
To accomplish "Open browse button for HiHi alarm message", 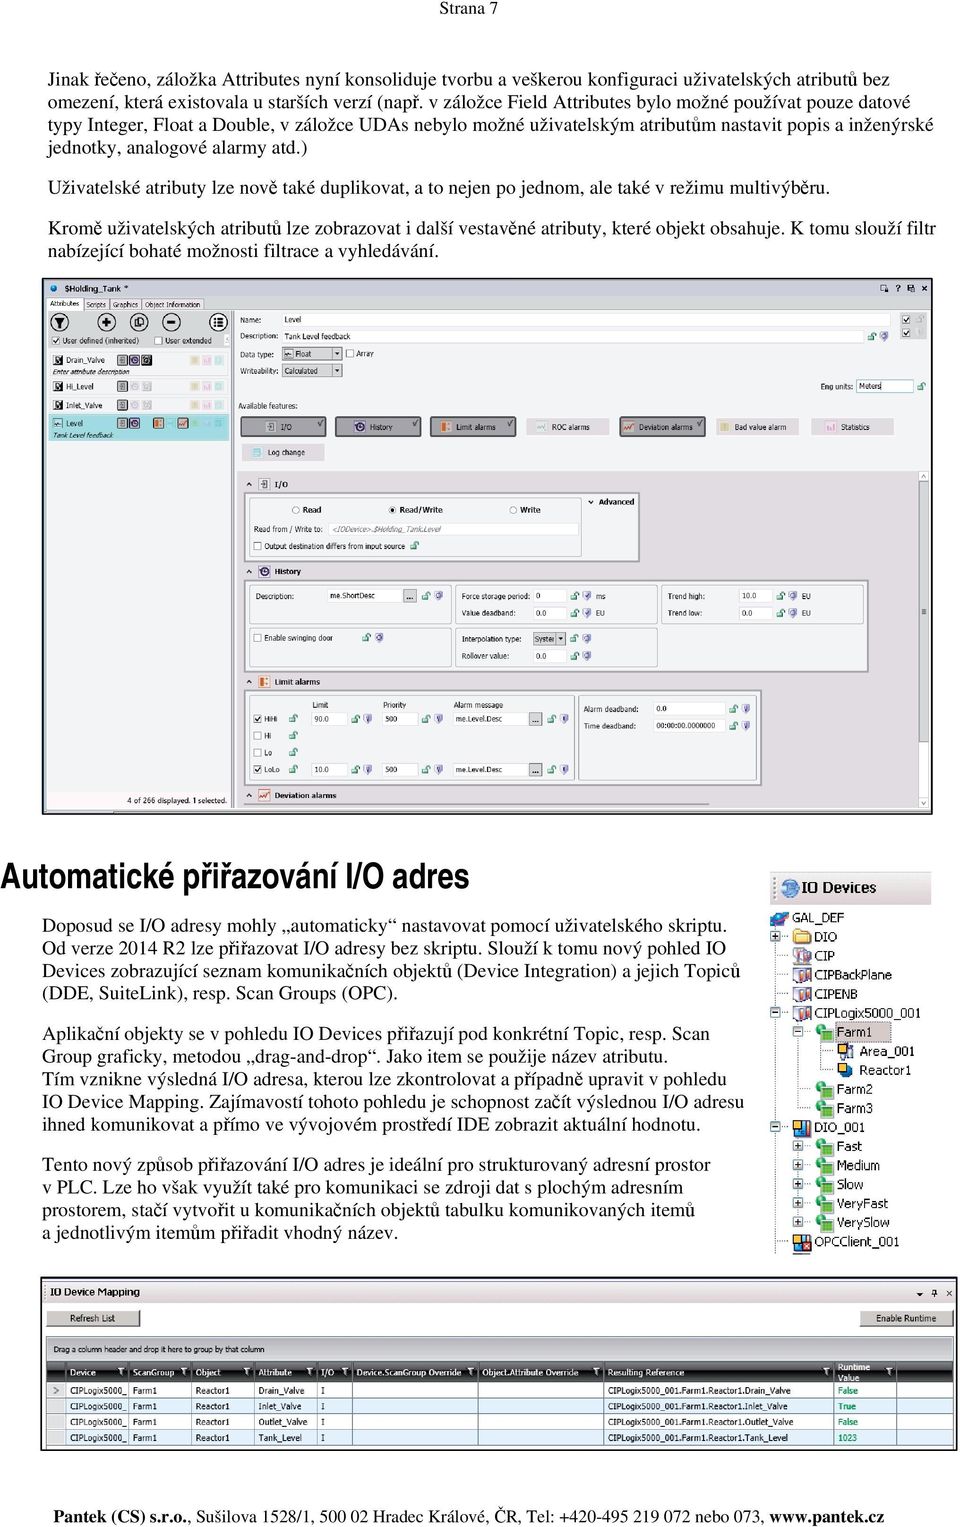I will click(x=536, y=719).
